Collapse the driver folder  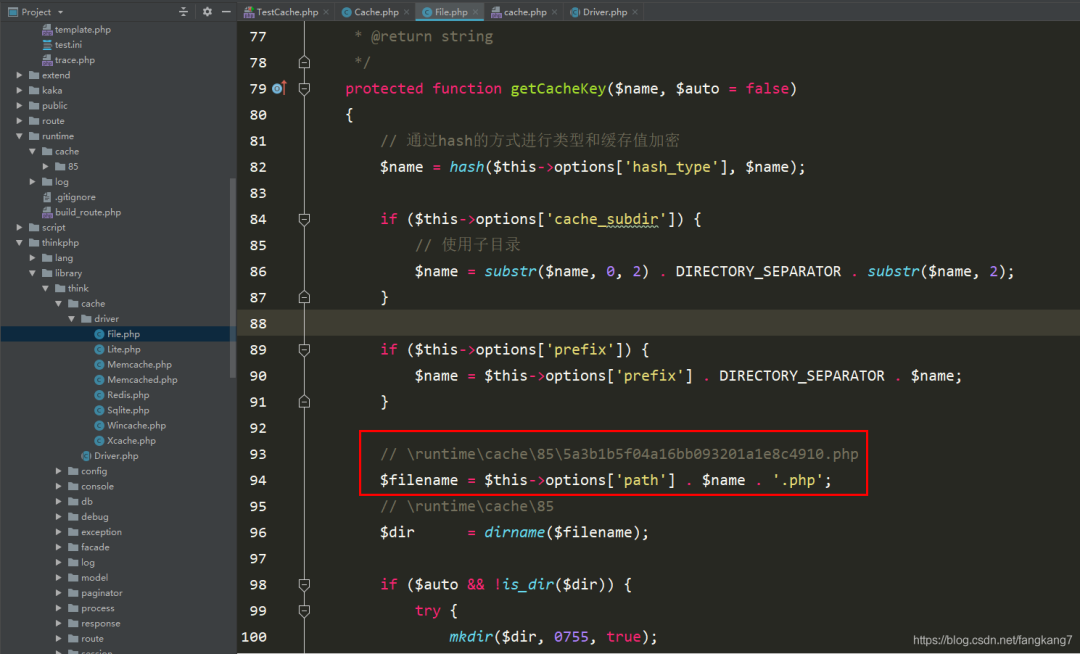(x=72, y=319)
